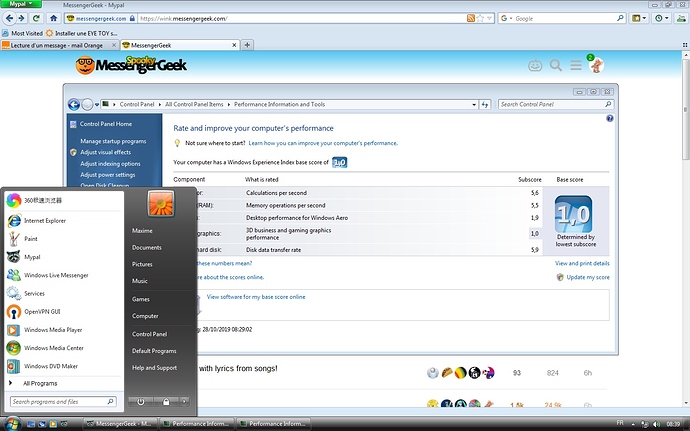
Task: Launch Mypal from the Start menu
Action: click(64, 257)
